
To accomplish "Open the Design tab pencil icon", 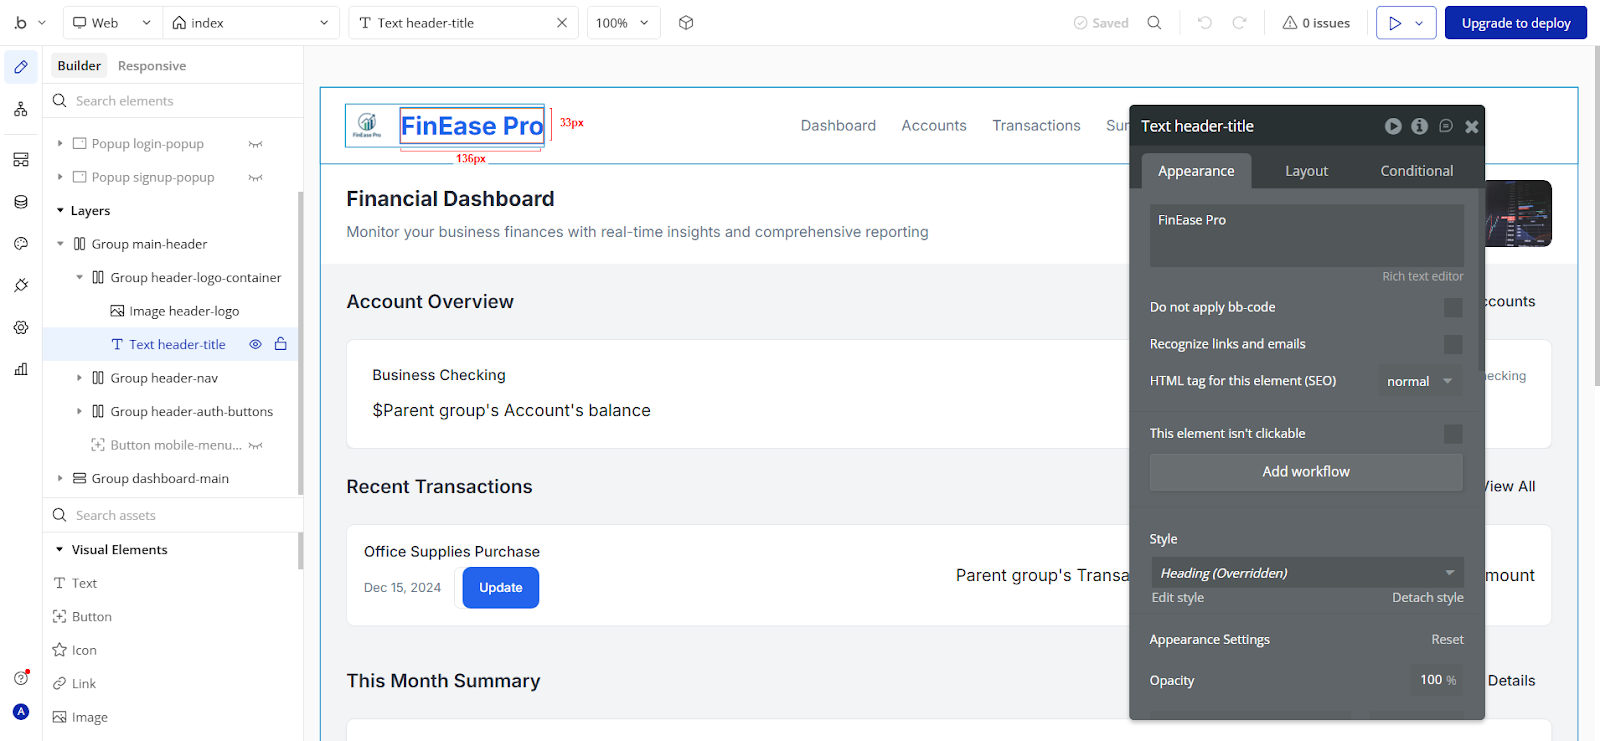I will [x=21, y=67].
